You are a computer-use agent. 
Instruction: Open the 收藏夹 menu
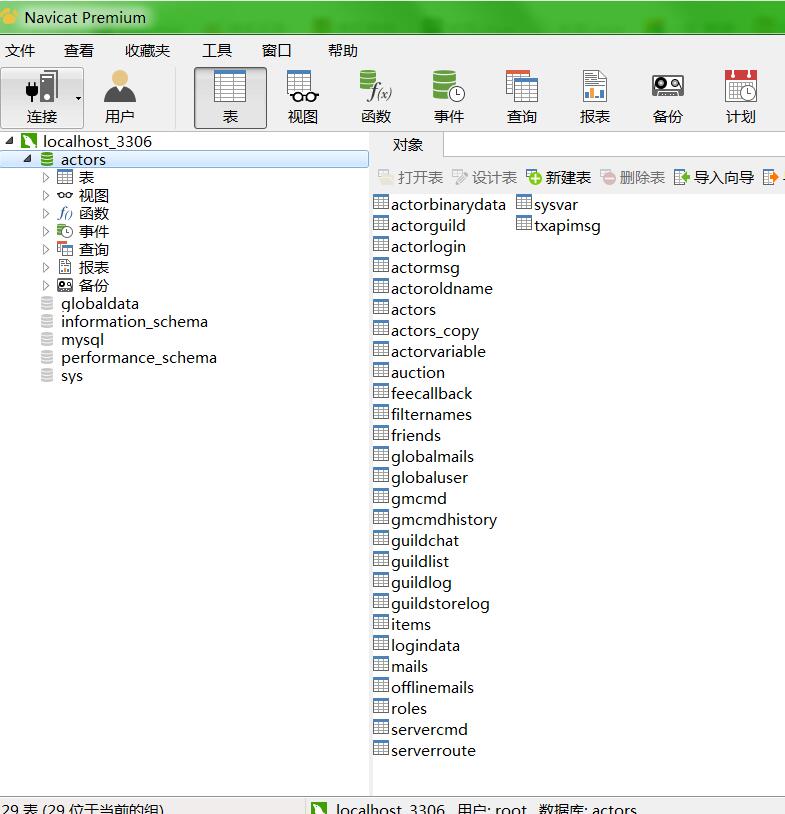[147, 51]
